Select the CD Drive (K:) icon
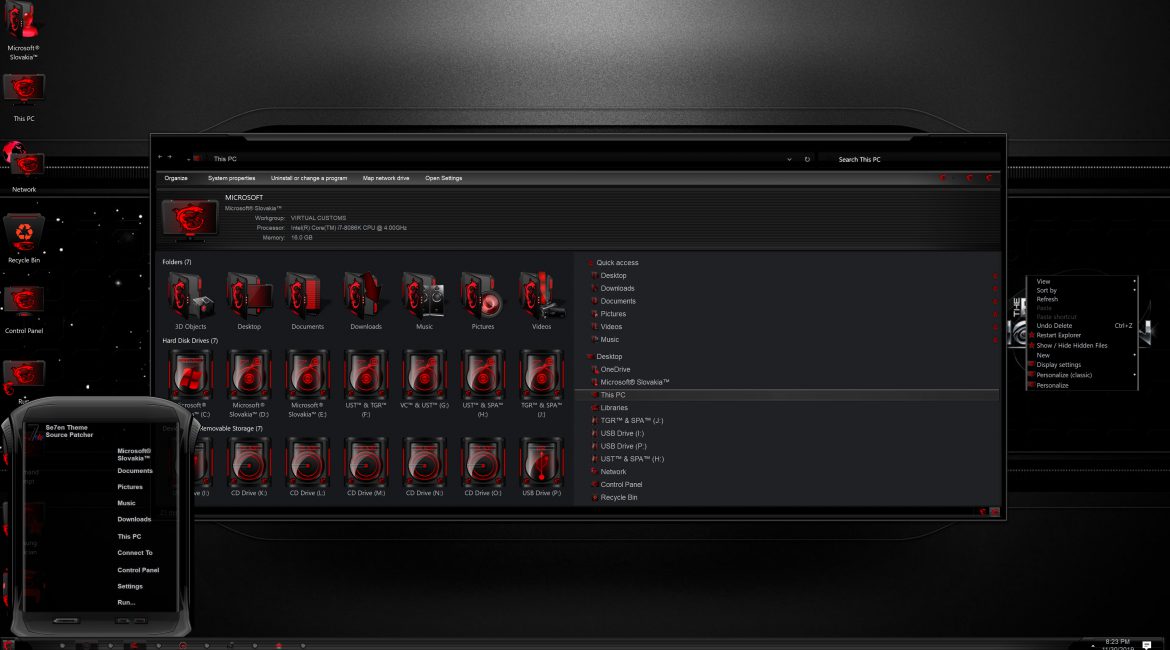Screen dimensions: 1170x650 pyautogui.click(x=249, y=463)
